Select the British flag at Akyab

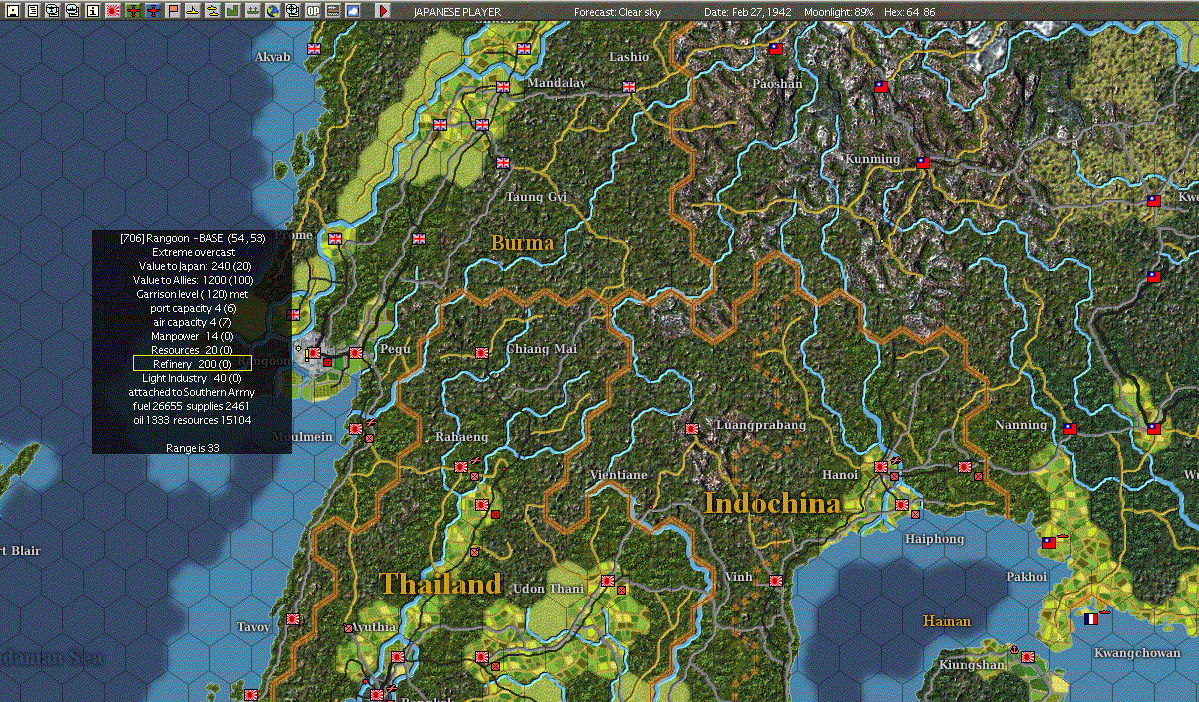pos(314,48)
